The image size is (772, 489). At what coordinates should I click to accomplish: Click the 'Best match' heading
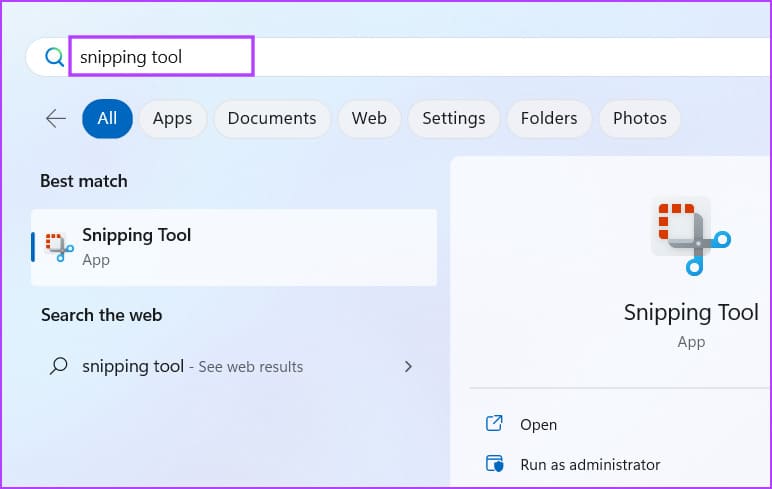pos(84,181)
